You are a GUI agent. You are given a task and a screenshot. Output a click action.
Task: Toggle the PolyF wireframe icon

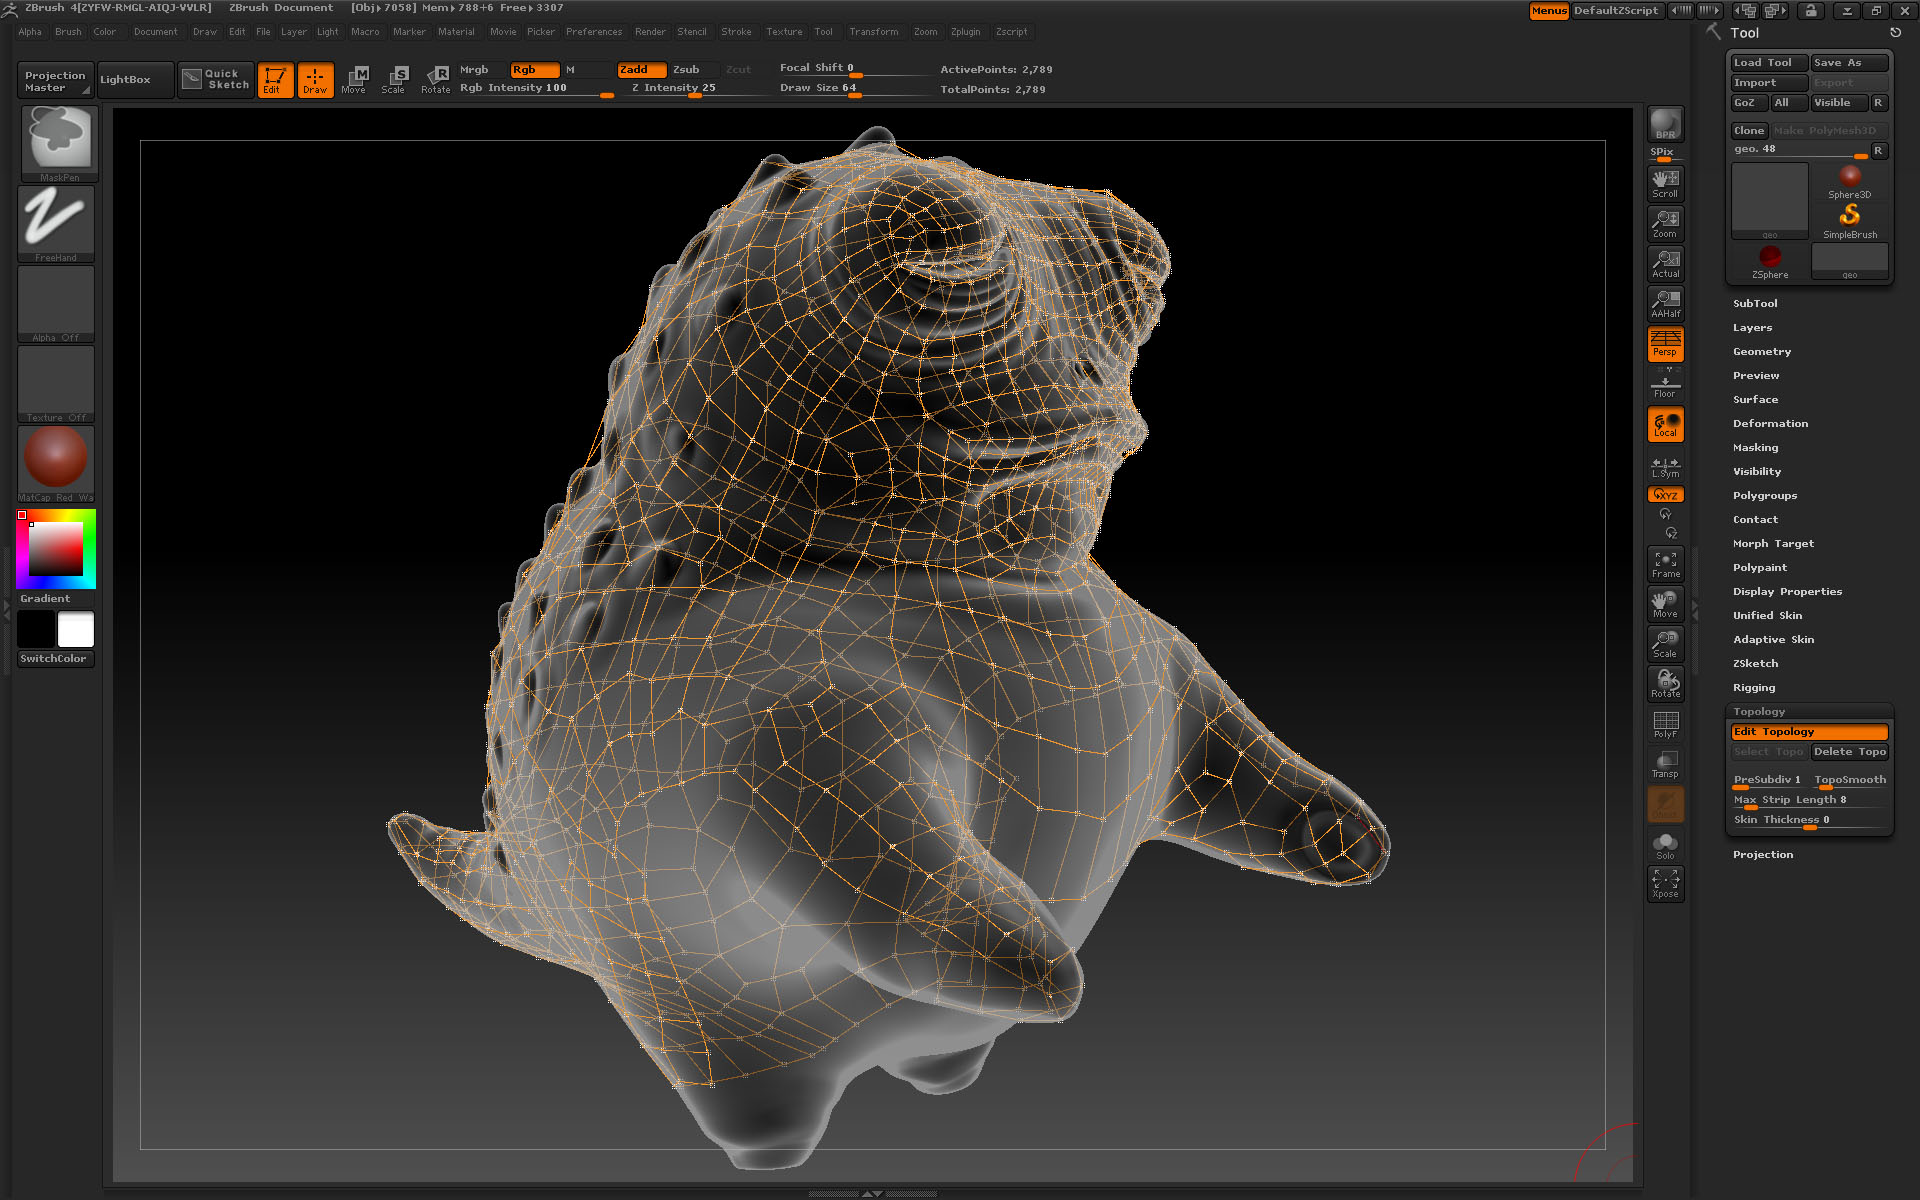tap(1665, 724)
